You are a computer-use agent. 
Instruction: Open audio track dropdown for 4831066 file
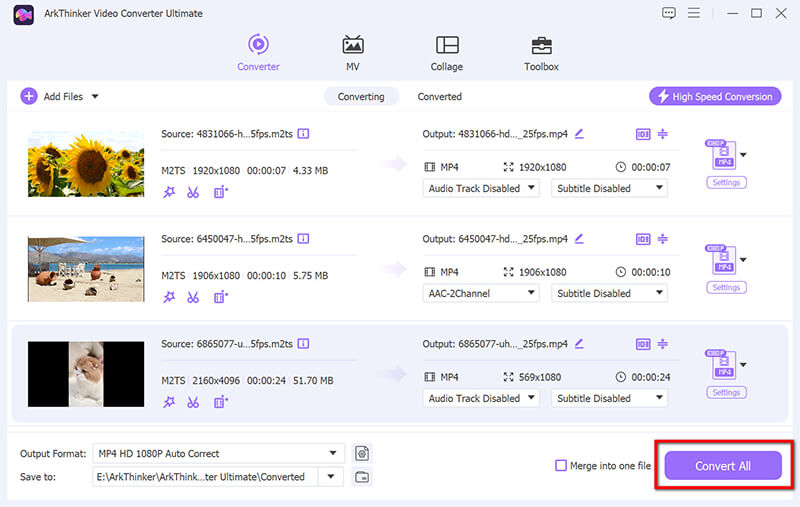coord(481,188)
